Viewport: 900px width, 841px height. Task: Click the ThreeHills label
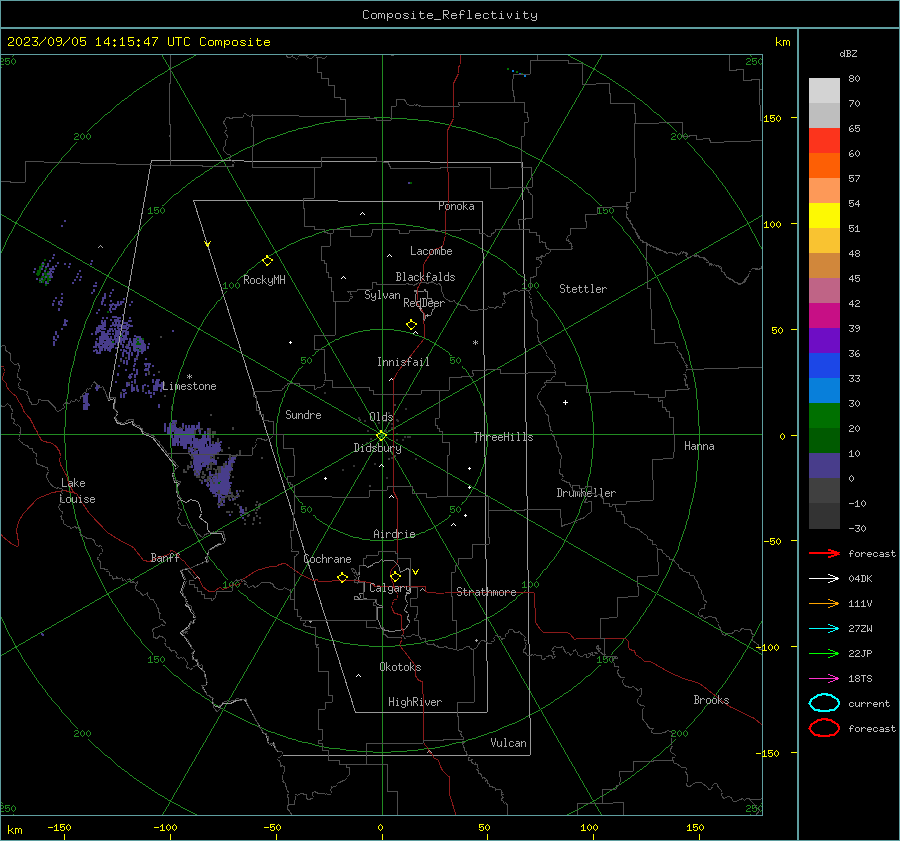point(503,437)
